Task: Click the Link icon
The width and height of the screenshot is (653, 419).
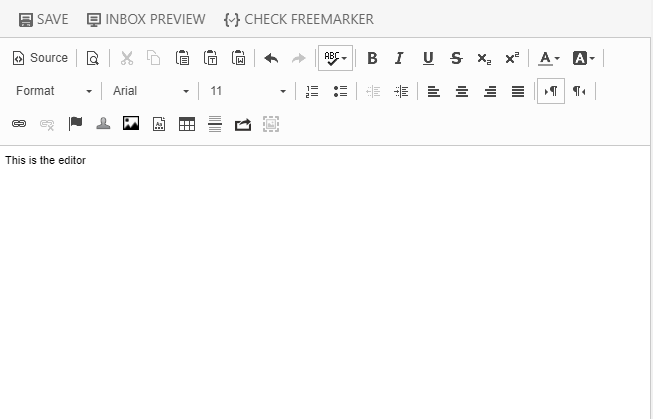Action: (18, 124)
